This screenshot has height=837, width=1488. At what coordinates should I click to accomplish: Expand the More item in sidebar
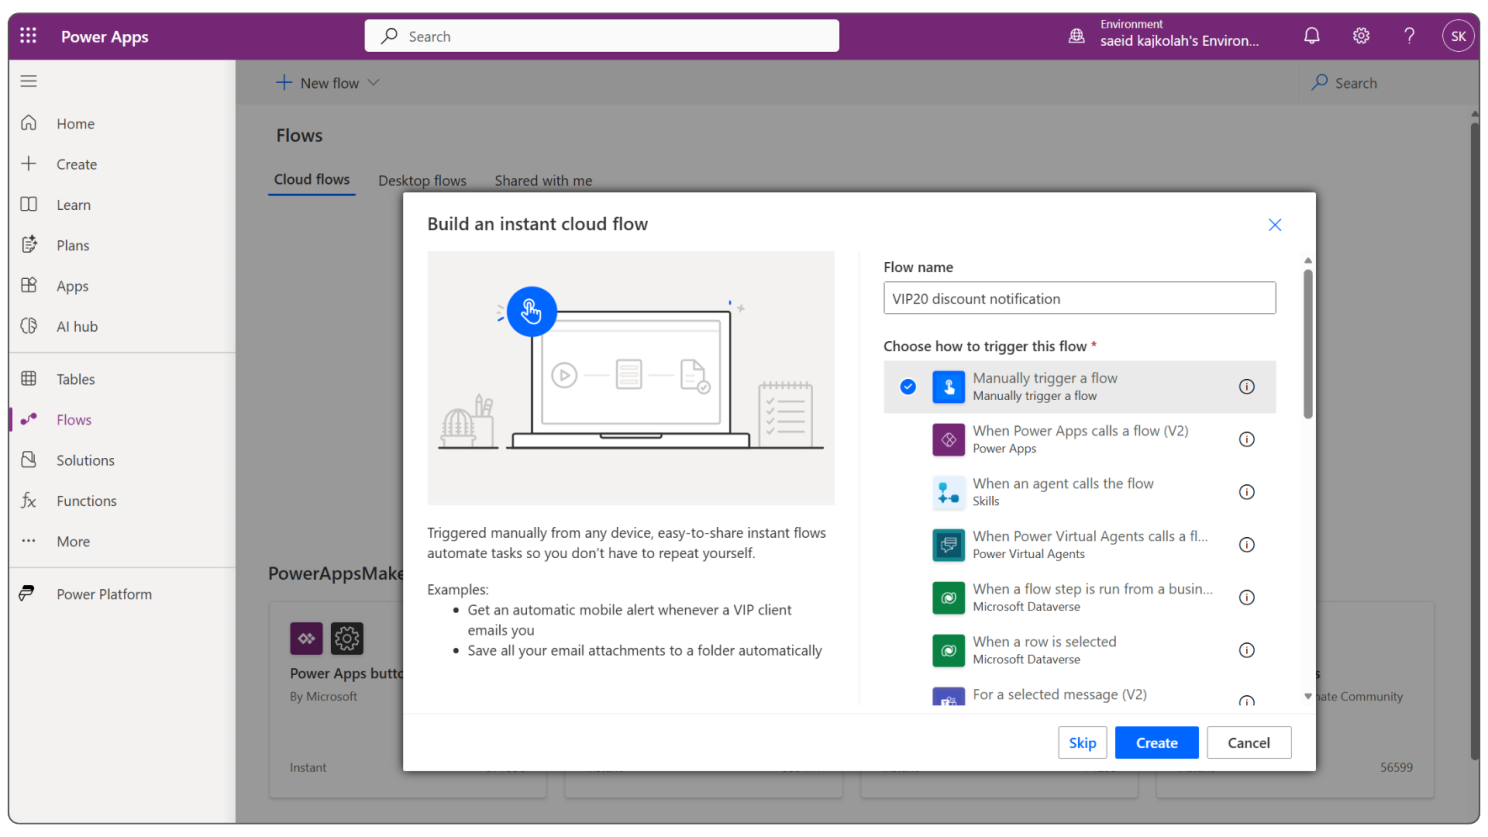tap(73, 541)
